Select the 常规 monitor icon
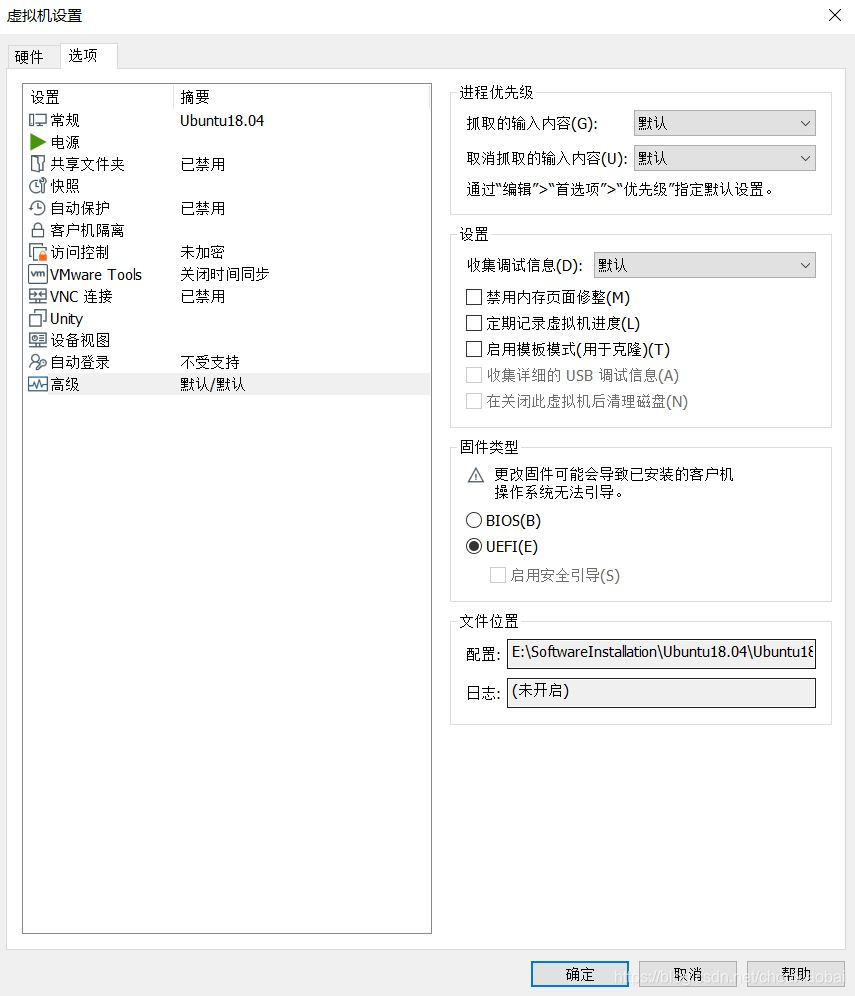The image size is (855, 996). coord(37,120)
